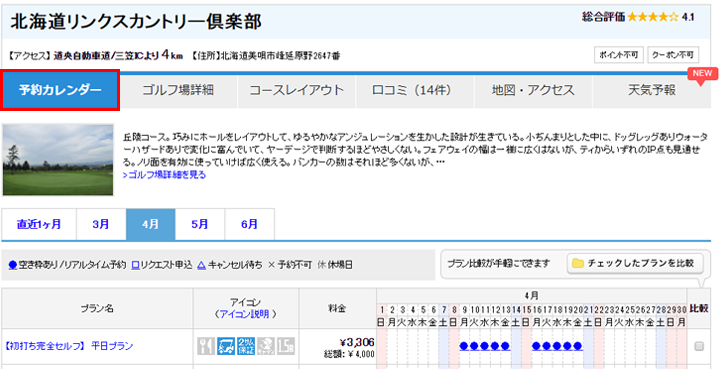Click the meal fork-and-knife plan icon
This screenshot has width=720, height=369.
click(206, 346)
